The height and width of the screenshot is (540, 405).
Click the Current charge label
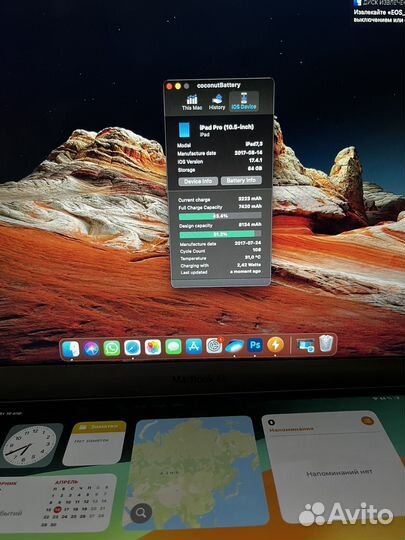[194, 200]
